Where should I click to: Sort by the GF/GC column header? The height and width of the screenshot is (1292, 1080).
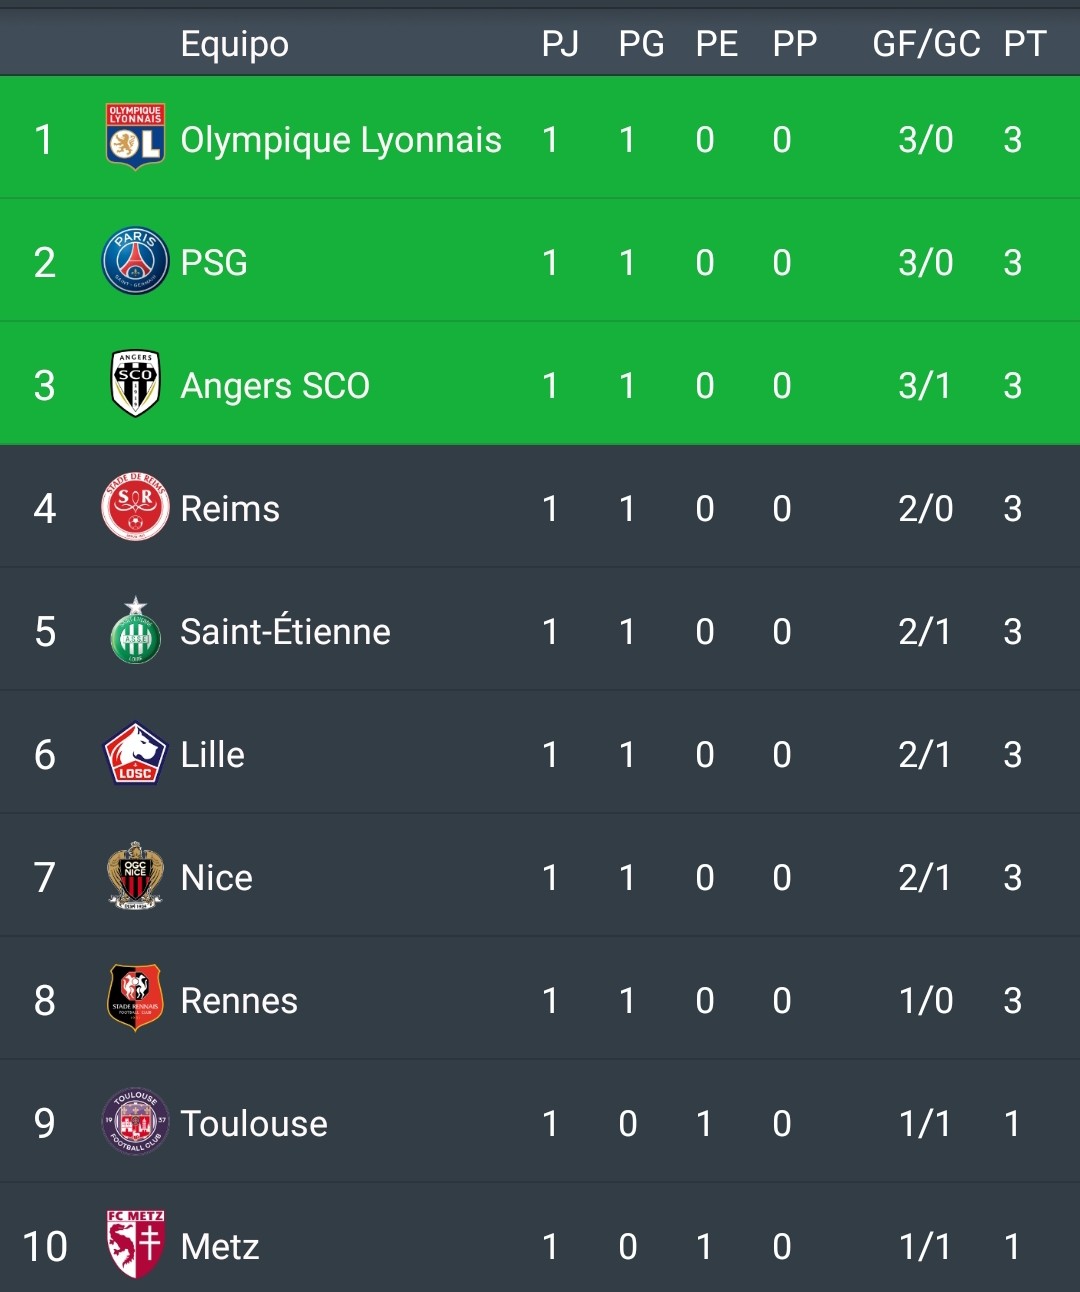click(x=926, y=44)
